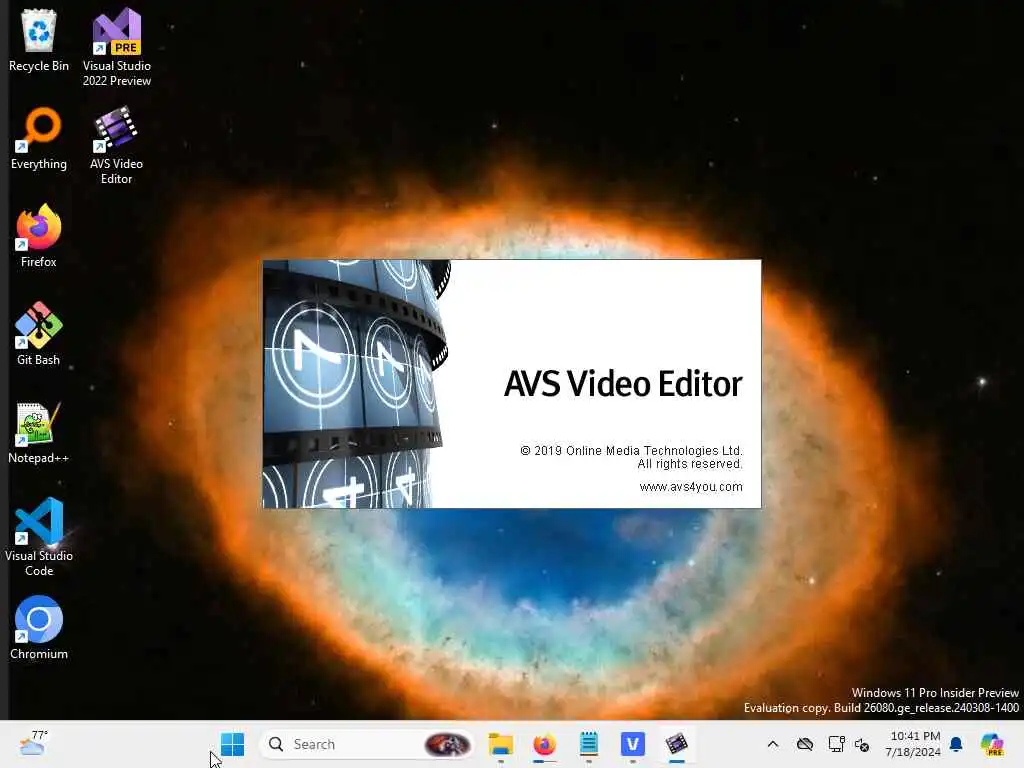
Task: Select the Firefox desktop shortcut
Action: [39, 236]
